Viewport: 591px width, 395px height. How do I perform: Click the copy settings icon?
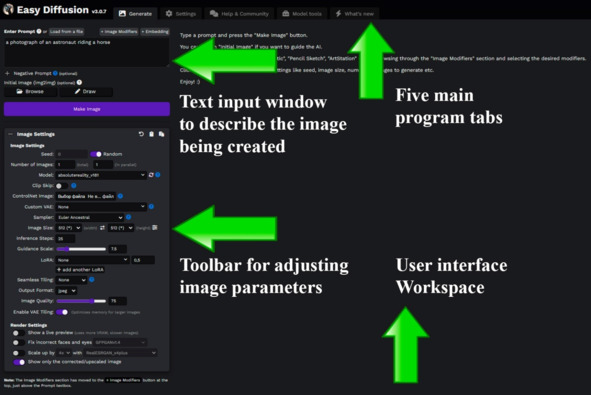point(161,134)
